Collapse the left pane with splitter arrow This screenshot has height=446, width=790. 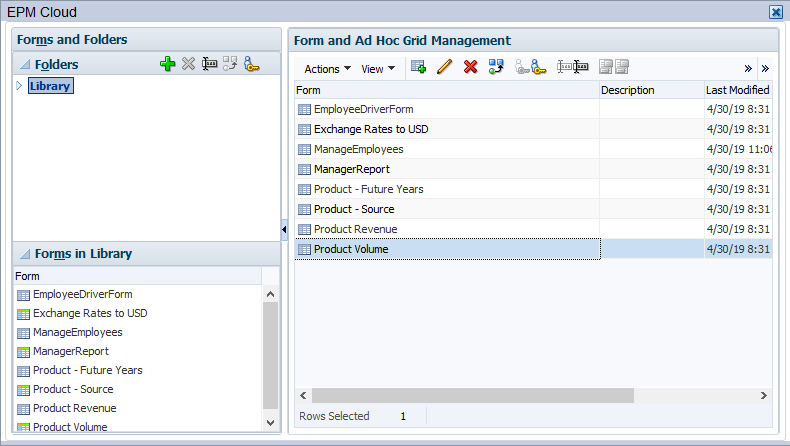284,230
